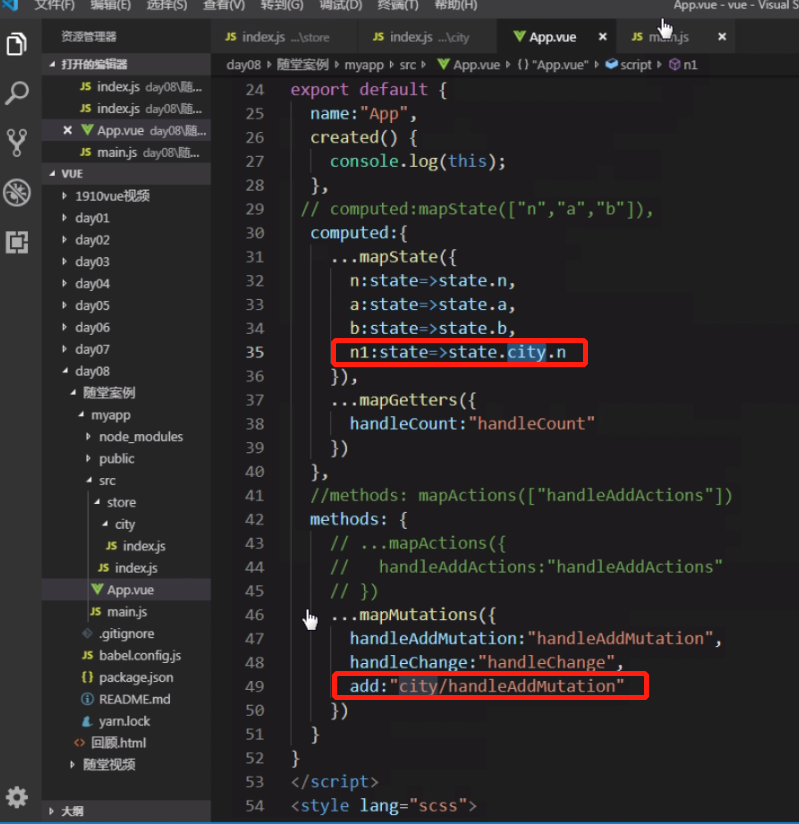799x824 pixels.
Task: Open the Explorer view in the activity bar
Action: click(17, 44)
